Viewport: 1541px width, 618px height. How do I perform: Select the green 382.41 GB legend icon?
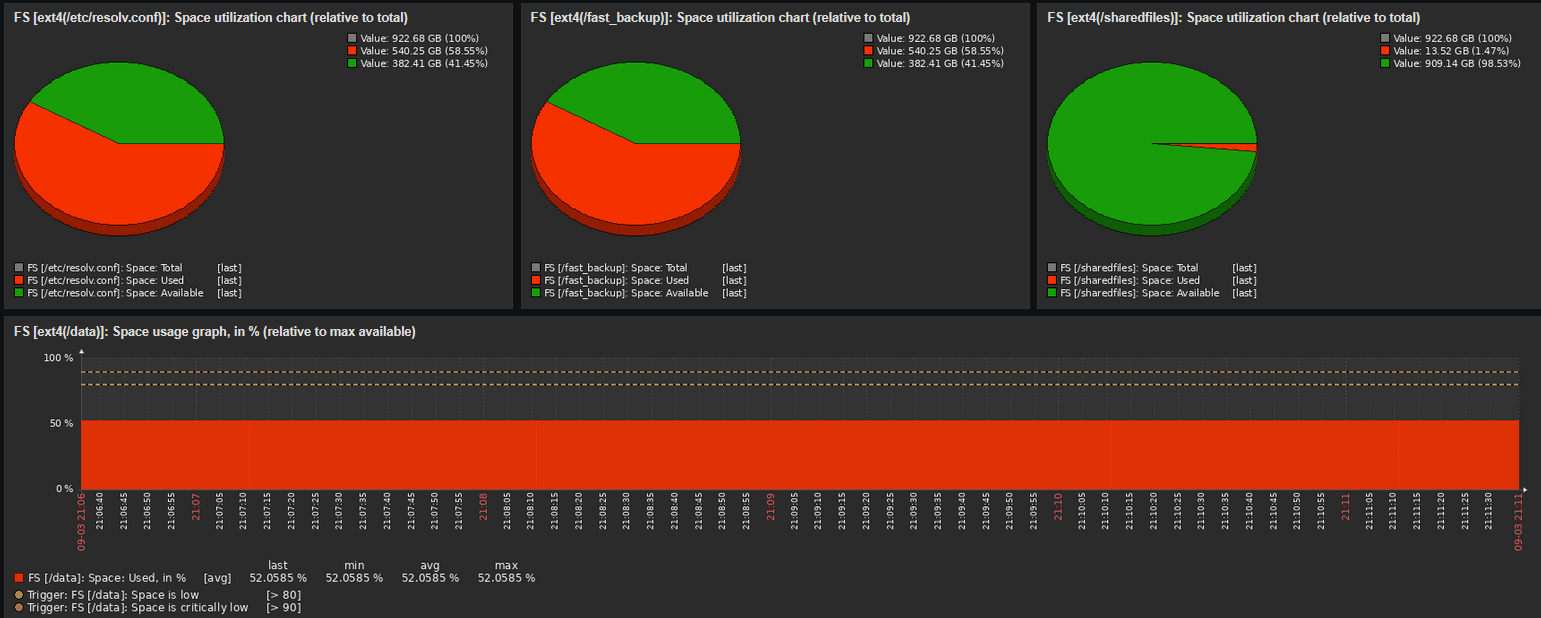[x=350, y=63]
